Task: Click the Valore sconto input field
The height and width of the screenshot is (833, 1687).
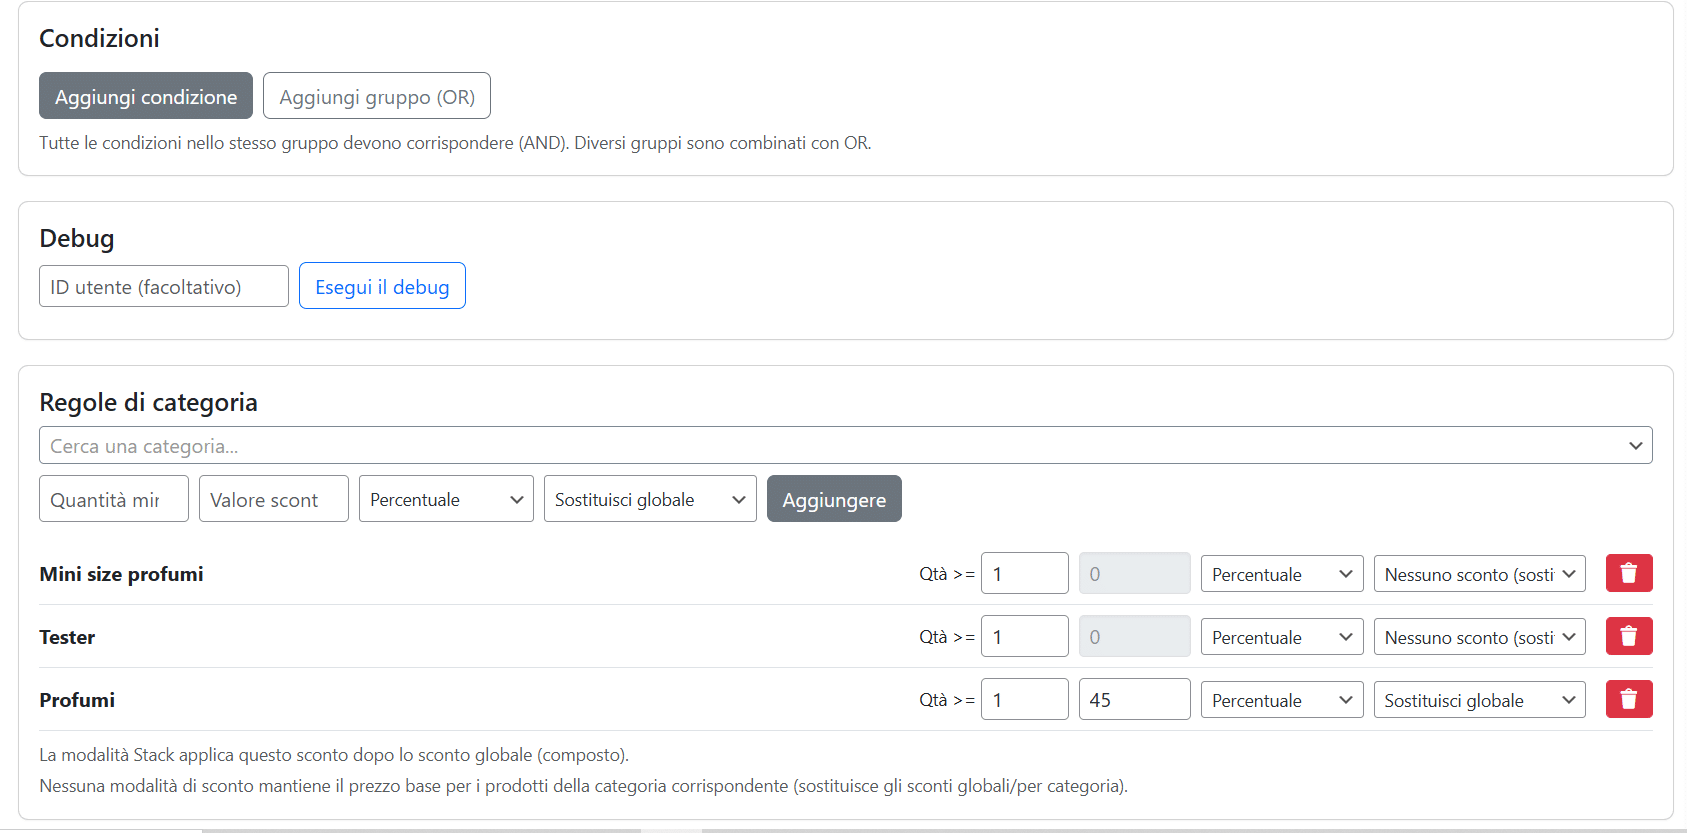Action: (274, 499)
